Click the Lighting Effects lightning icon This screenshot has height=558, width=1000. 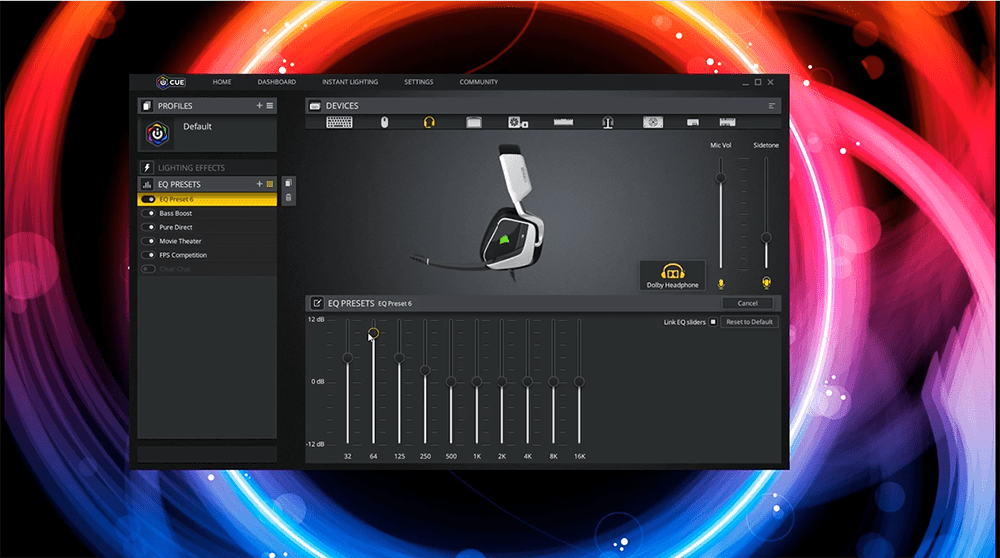tap(147, 168)
